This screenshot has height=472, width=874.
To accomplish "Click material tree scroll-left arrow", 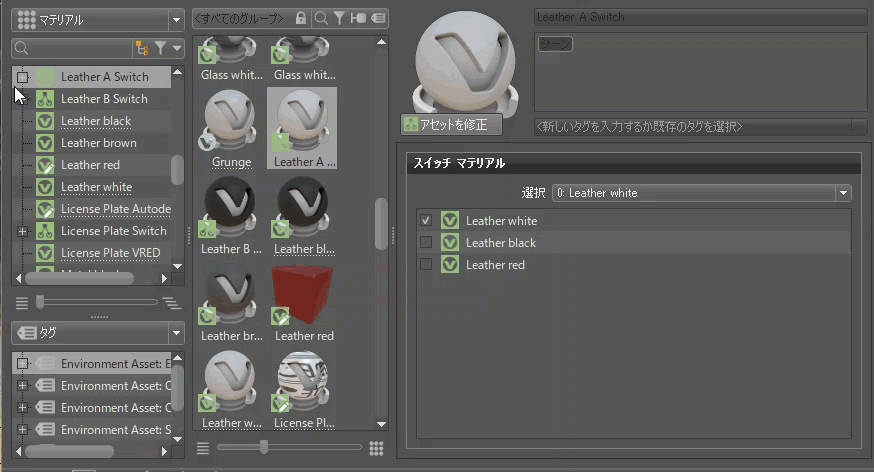I will tap(19, 278).
